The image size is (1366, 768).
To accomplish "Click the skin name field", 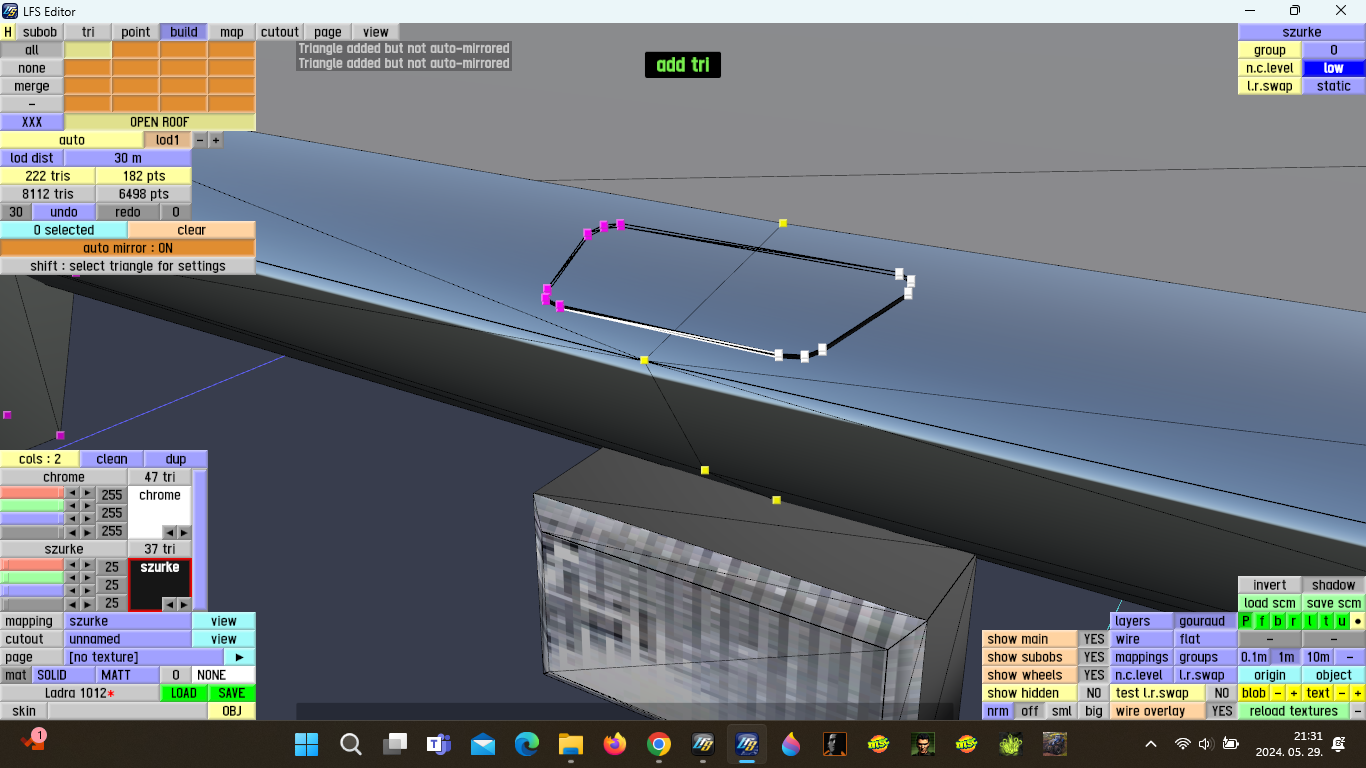I will [x=128, y=711].
